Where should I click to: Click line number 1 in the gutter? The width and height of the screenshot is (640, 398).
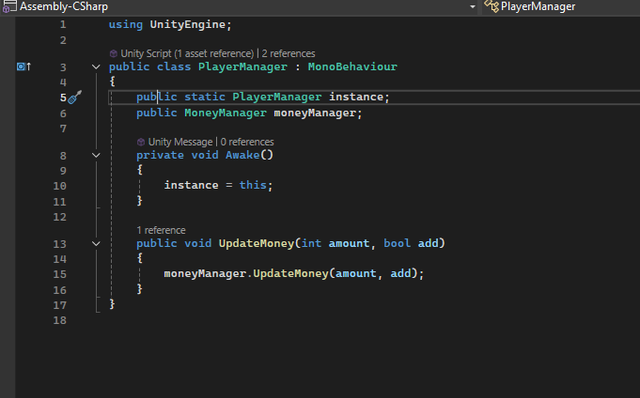pyautogui.click(x=63, y=24)
